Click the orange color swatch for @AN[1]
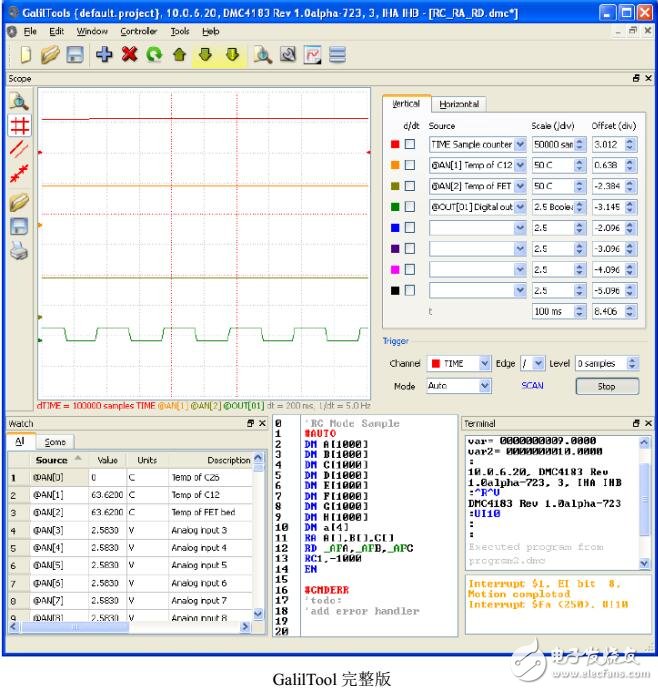 (395, 165)
